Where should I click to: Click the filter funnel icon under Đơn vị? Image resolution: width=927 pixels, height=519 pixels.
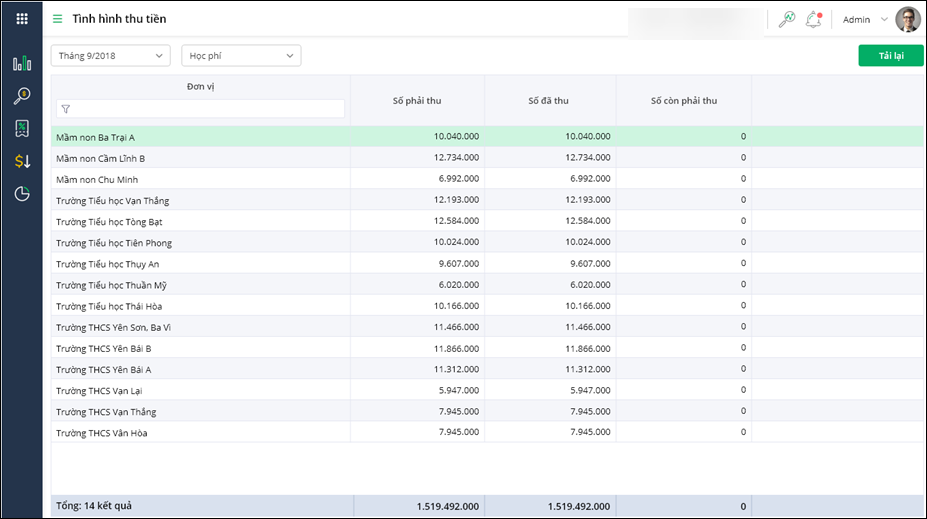65,109
